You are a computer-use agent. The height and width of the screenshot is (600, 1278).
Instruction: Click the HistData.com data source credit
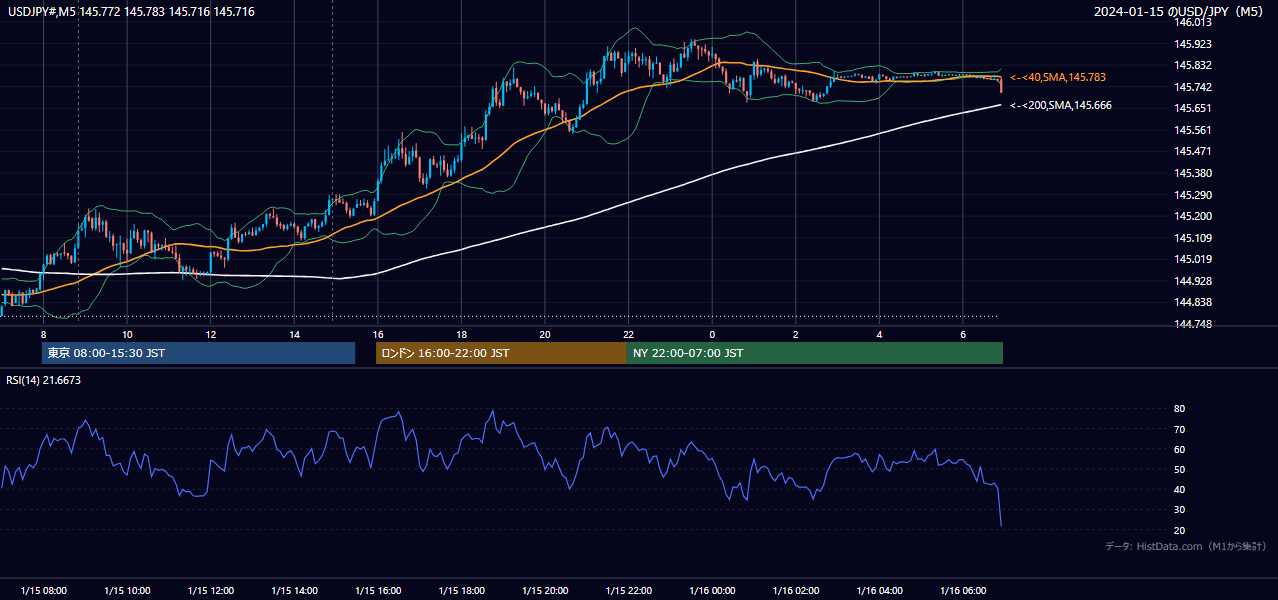(x=1185, y=547)
